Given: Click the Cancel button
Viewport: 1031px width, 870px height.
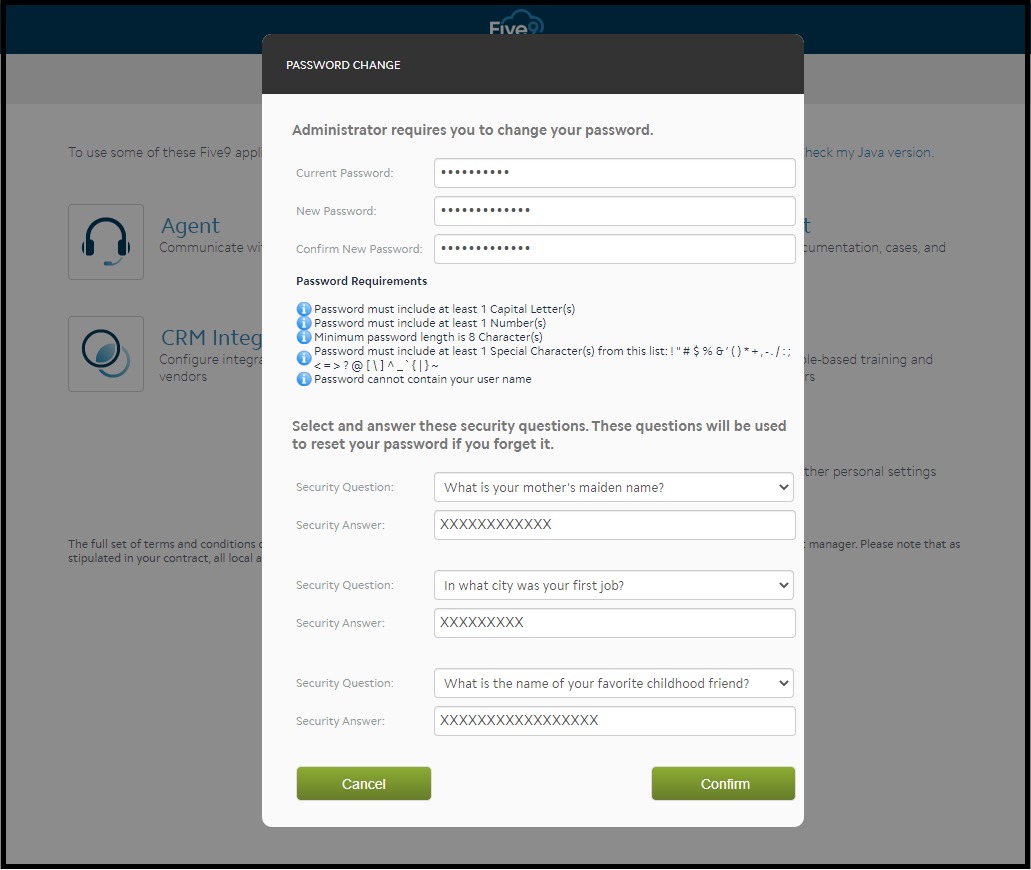Looking at the screenshot, I should 364,784.
